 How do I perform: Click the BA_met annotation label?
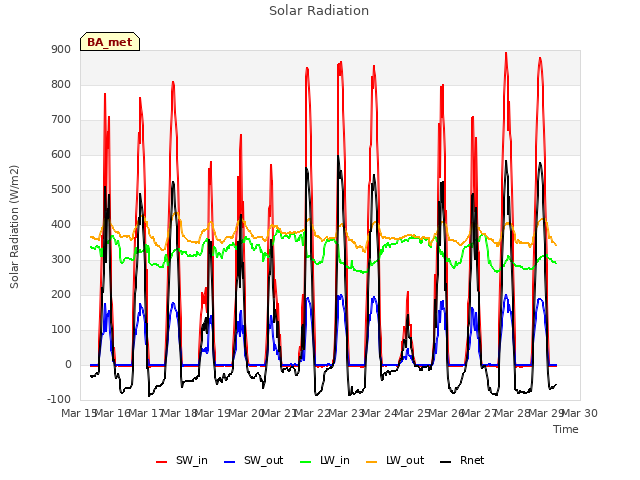click(x=110, y=42)
